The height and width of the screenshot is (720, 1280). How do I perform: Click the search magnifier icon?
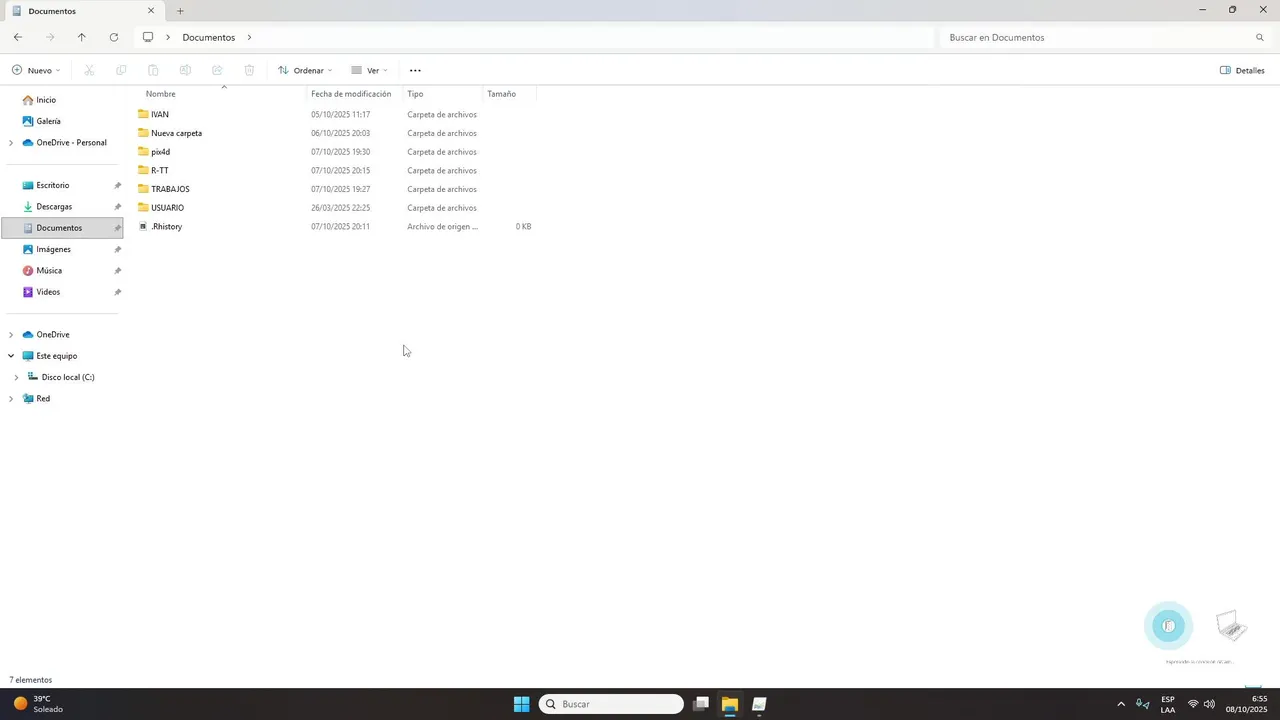coord(1260,37)
